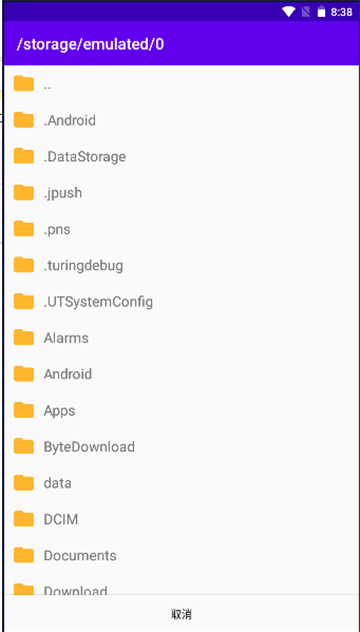The height and width of the screenshot is (632, 360).
Task: Click the /storage/emulated/0 path title
Action: point(90,45)
